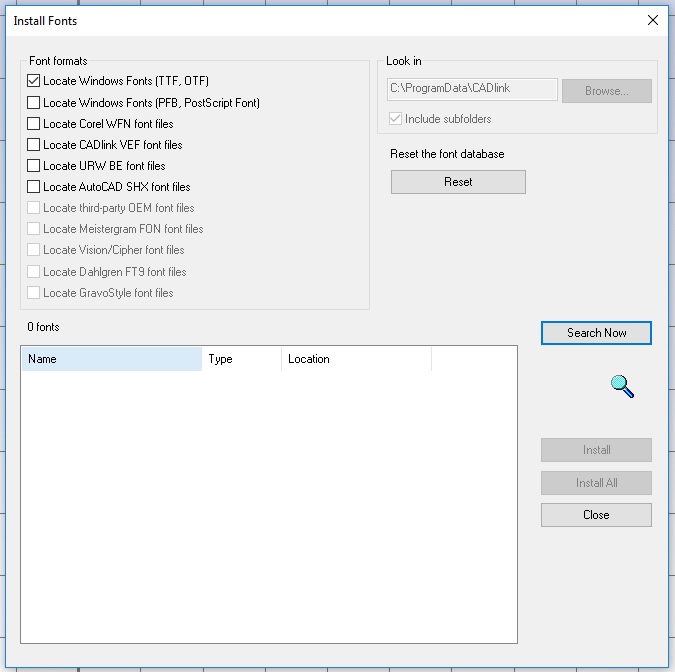Enable Locate URW BE font files
The image size is (675, 672).
pyautogui.click(x=33, y=166)
